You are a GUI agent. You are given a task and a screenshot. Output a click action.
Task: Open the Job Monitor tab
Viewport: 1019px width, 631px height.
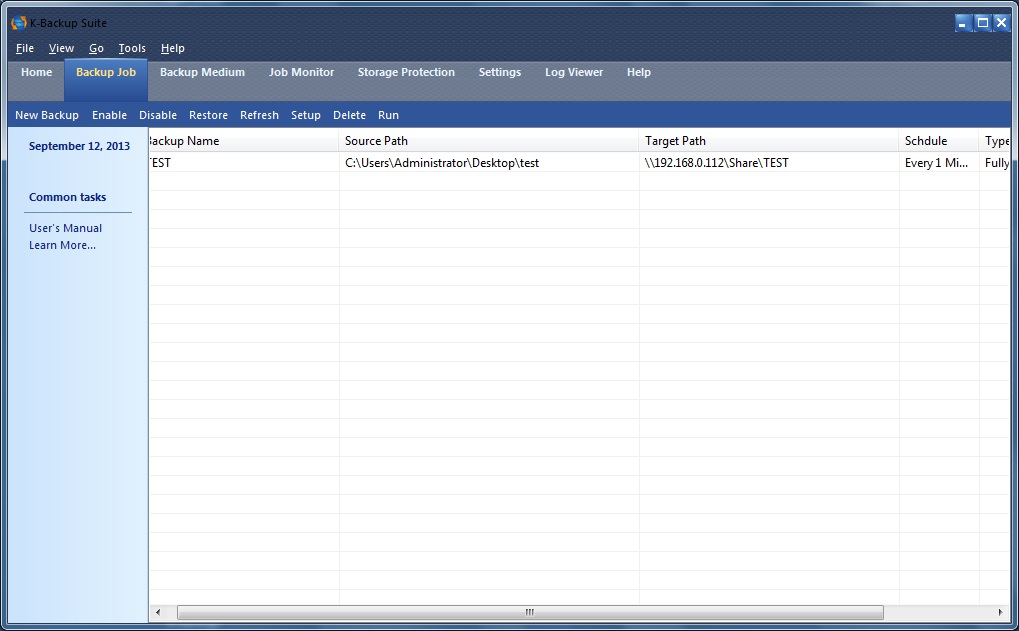click(302, 72)
